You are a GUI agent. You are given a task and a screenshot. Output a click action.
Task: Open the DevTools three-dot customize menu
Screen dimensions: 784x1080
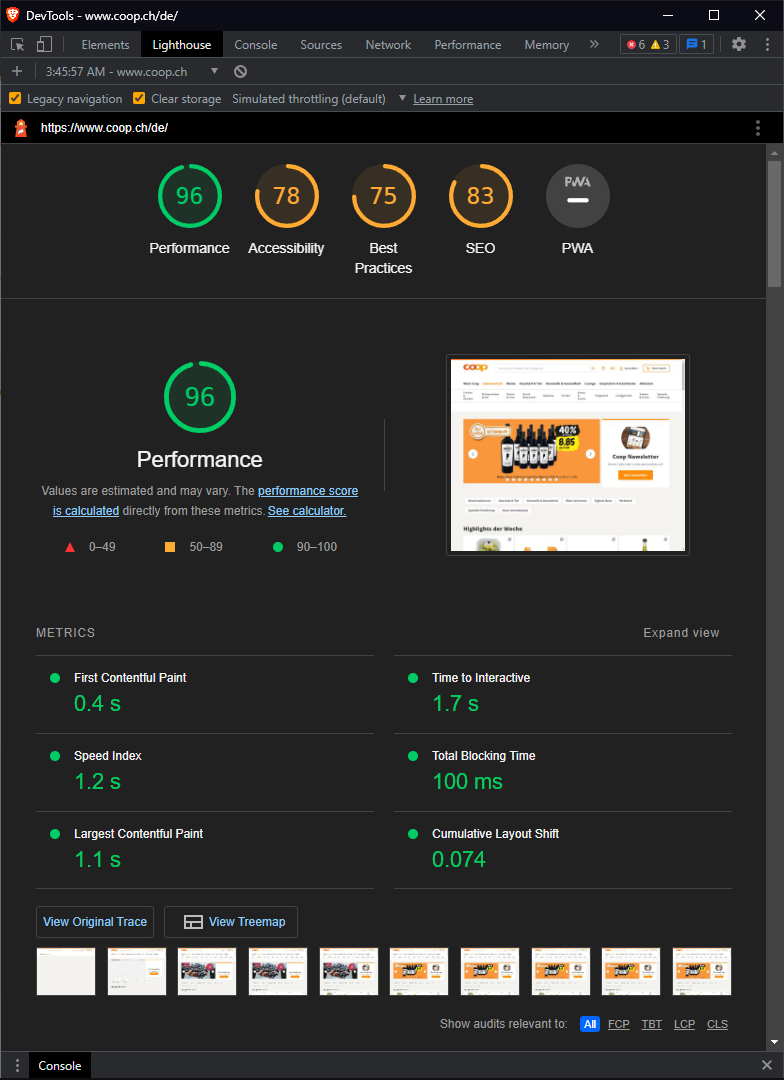click(767, 45)
